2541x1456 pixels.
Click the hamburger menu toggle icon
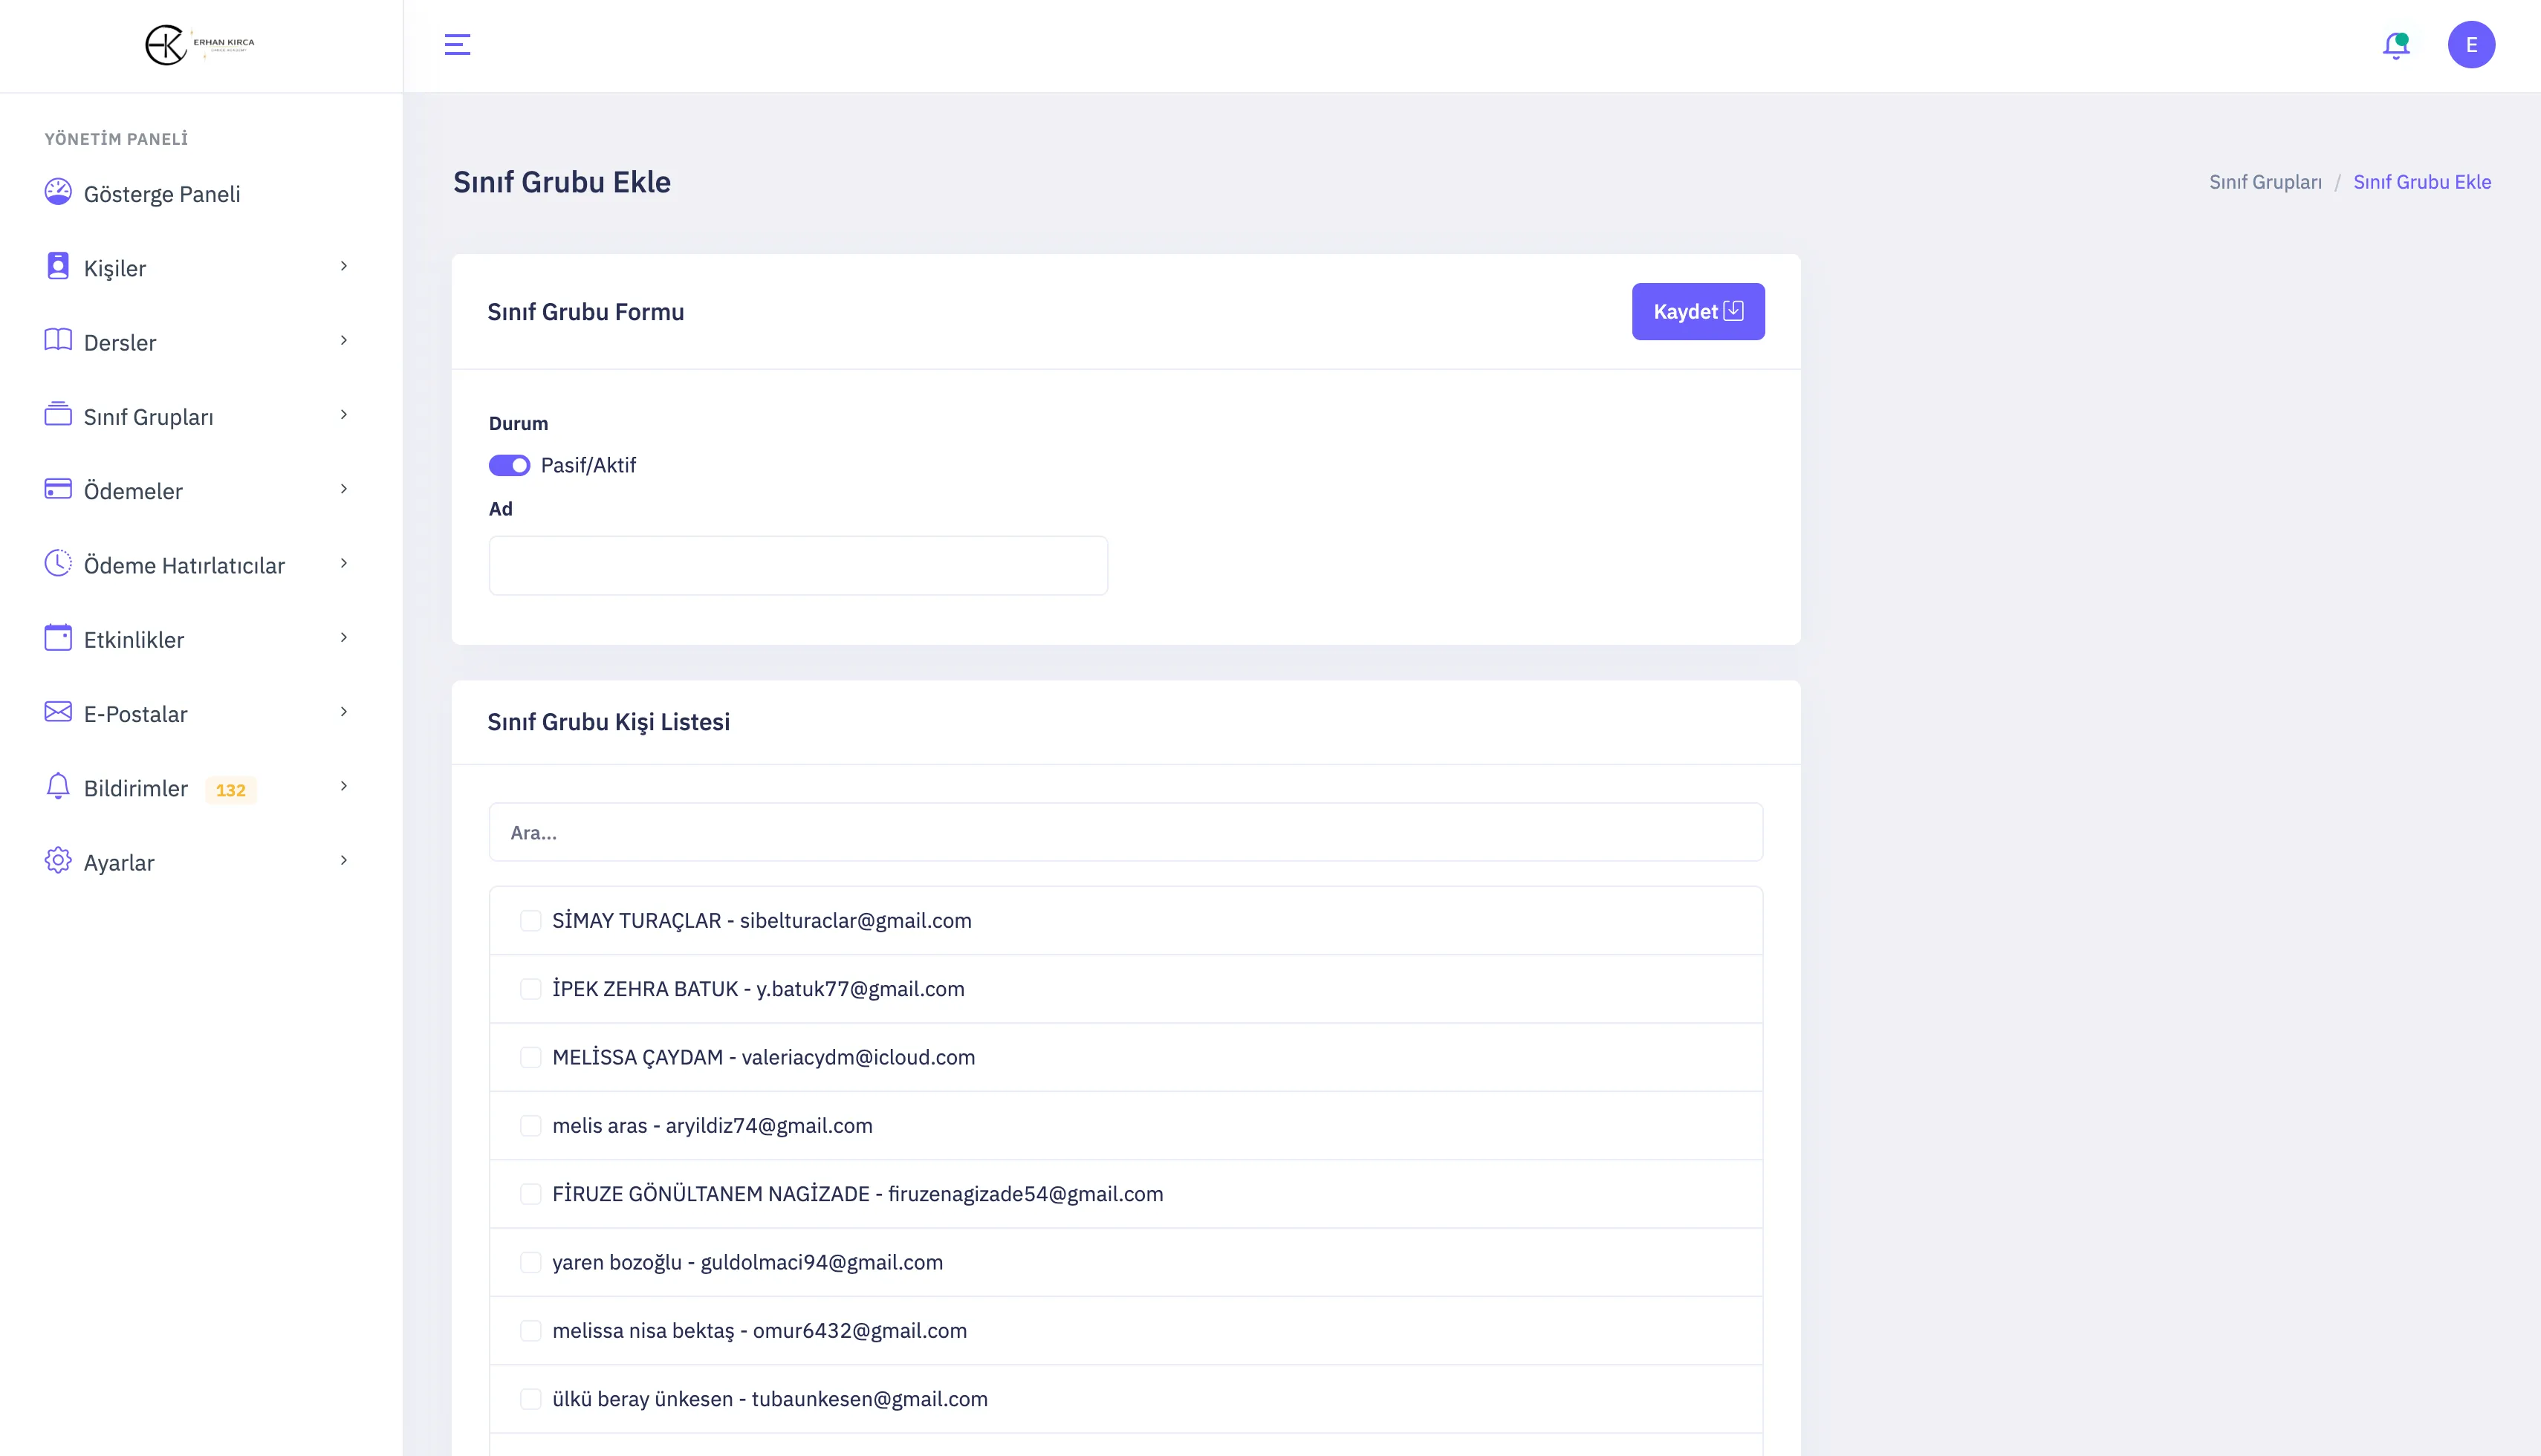457,45
